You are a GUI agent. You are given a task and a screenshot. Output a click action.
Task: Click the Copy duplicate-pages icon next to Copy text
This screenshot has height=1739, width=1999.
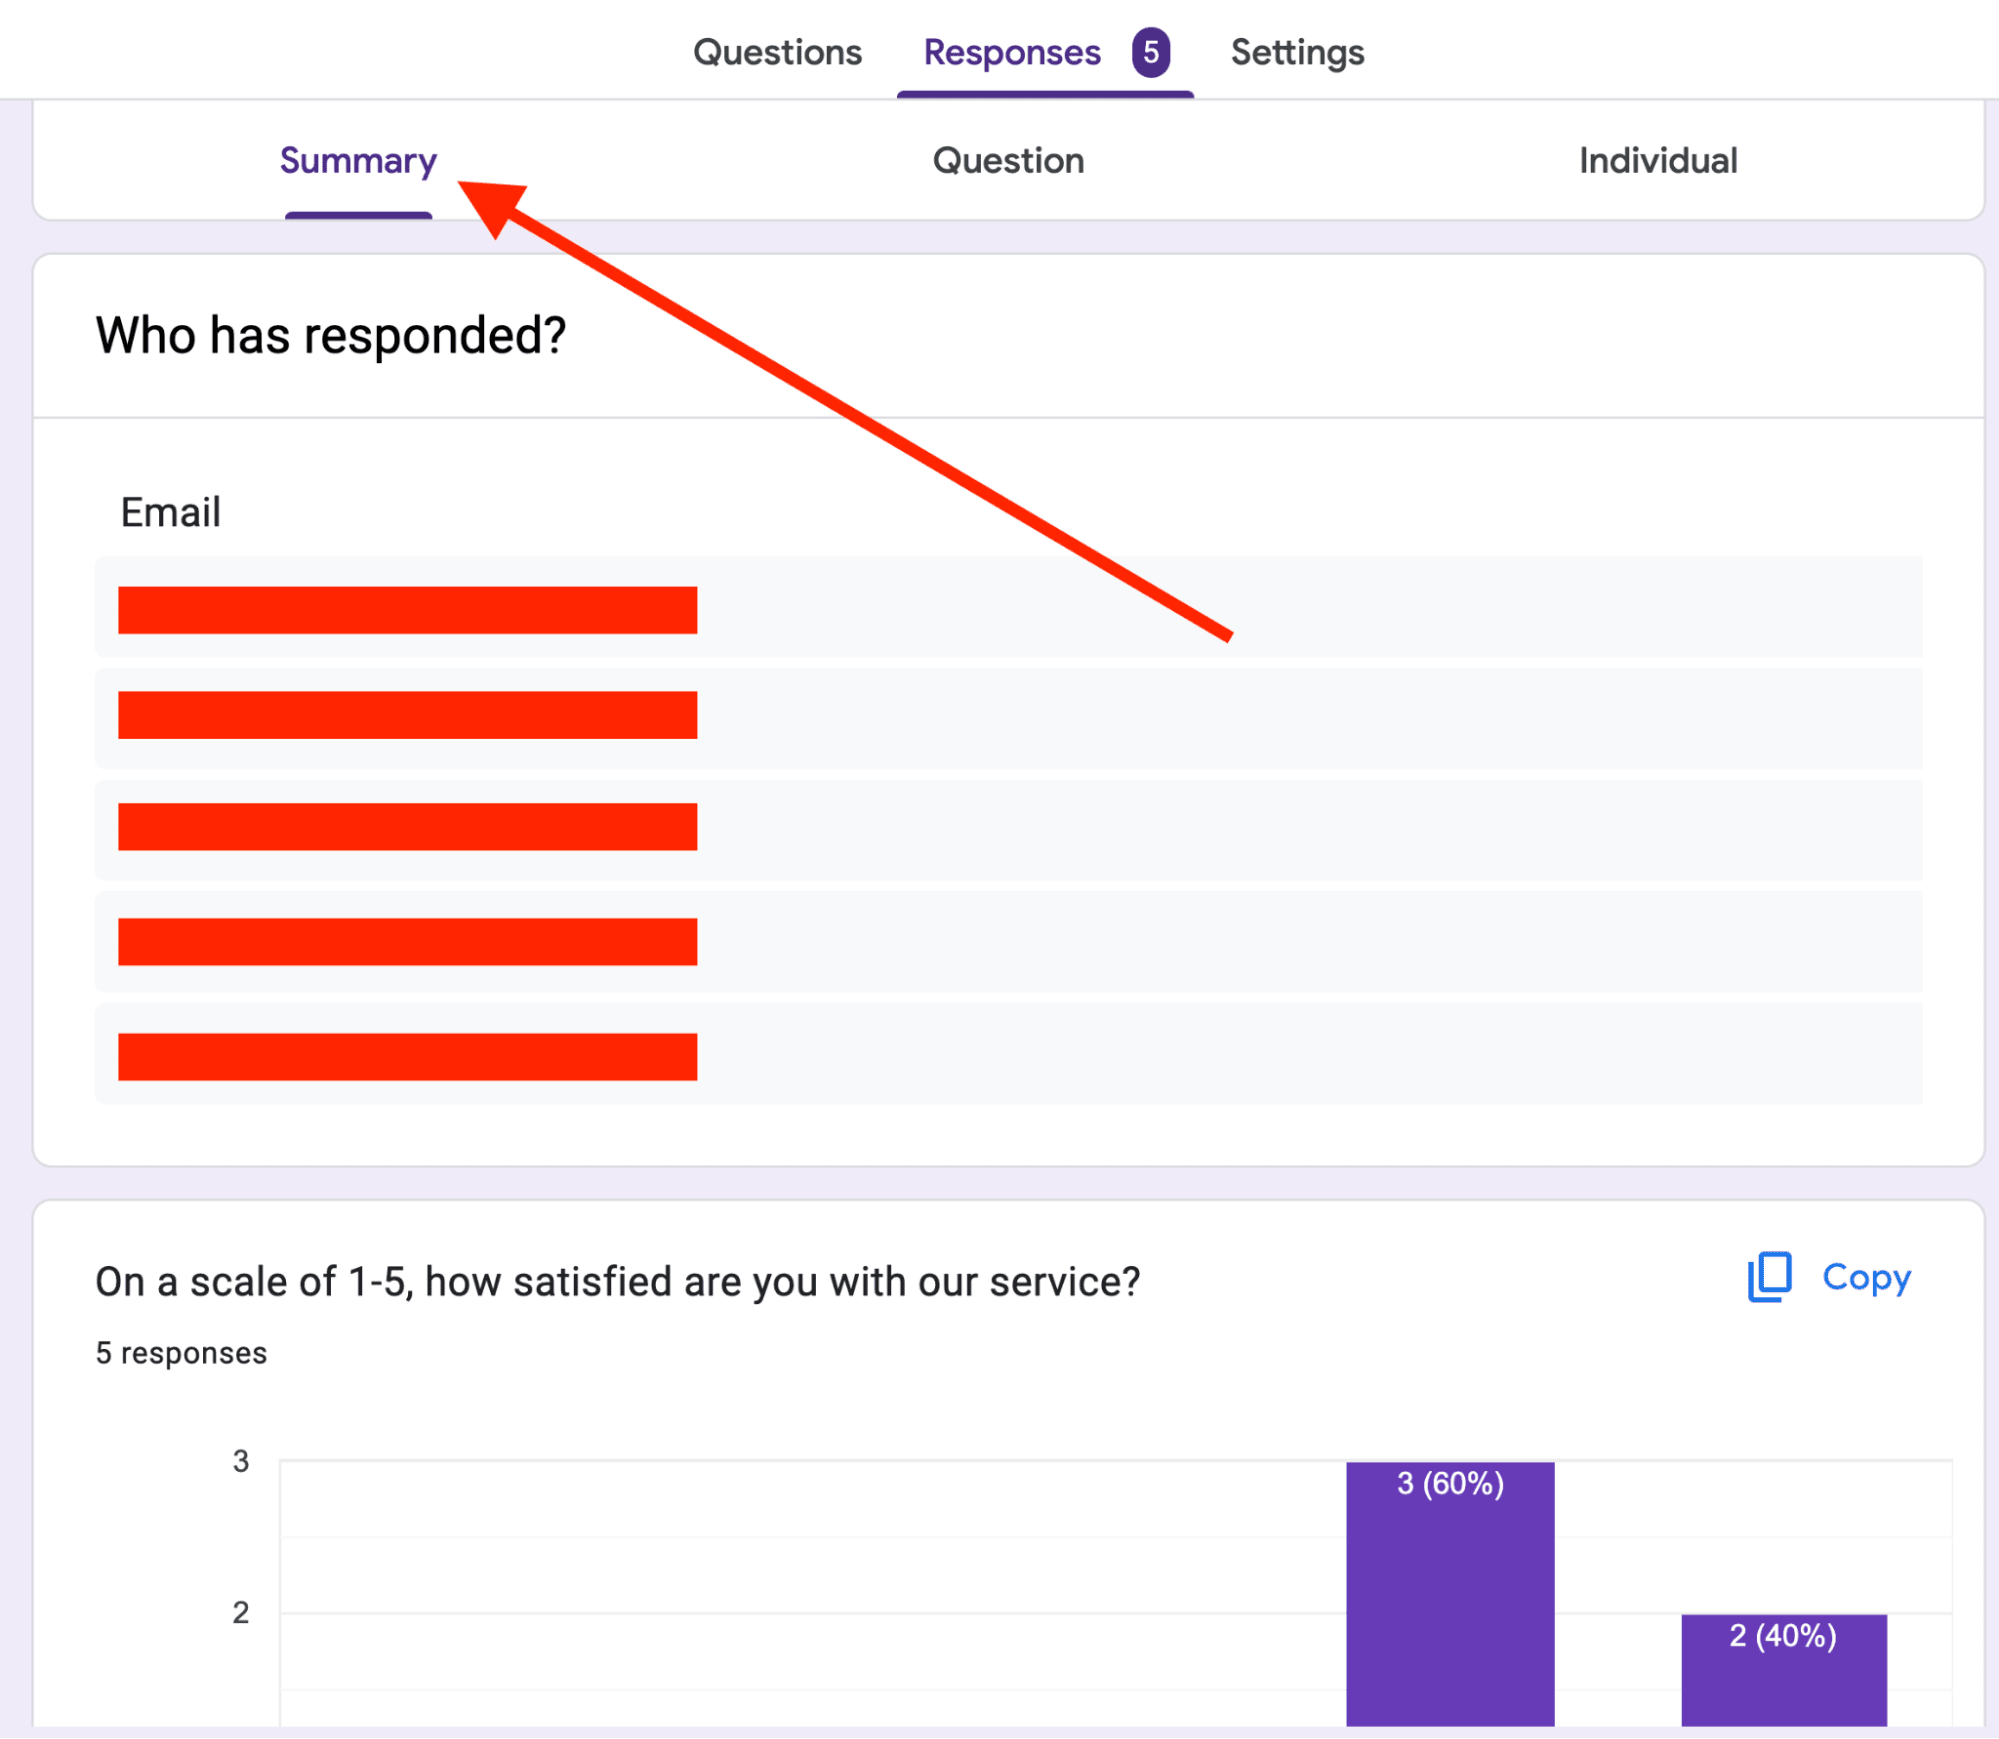coord(1768,1277)
